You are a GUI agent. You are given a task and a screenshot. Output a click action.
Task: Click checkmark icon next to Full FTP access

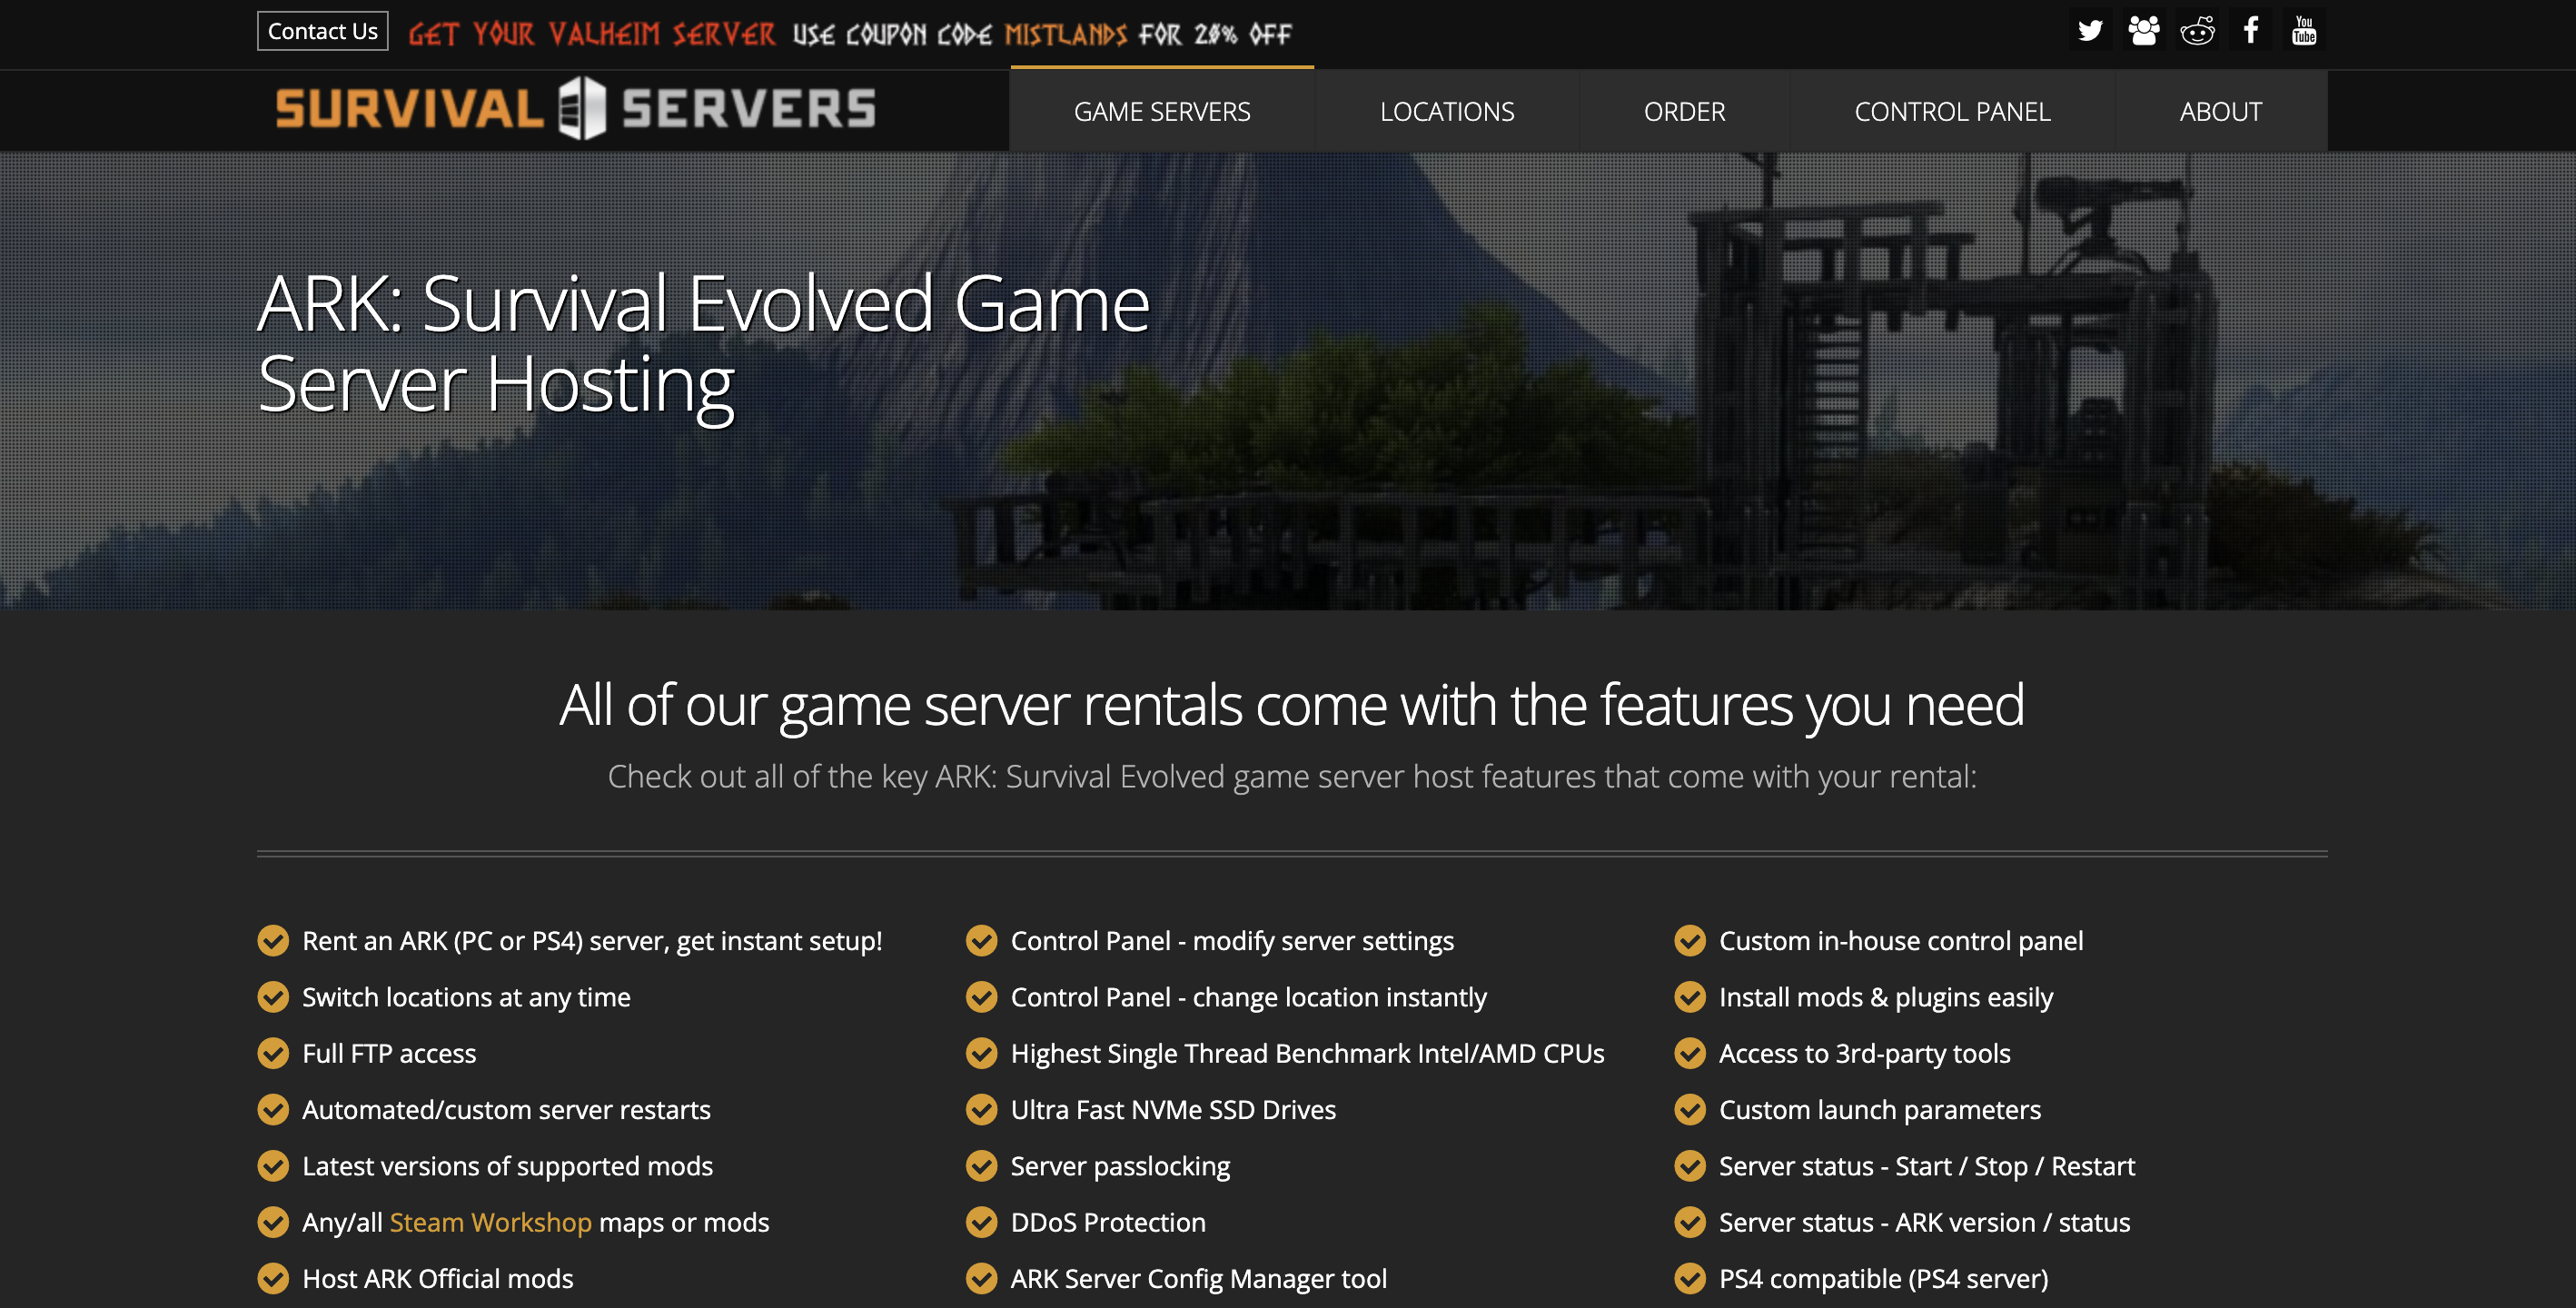pos(273,1053)
